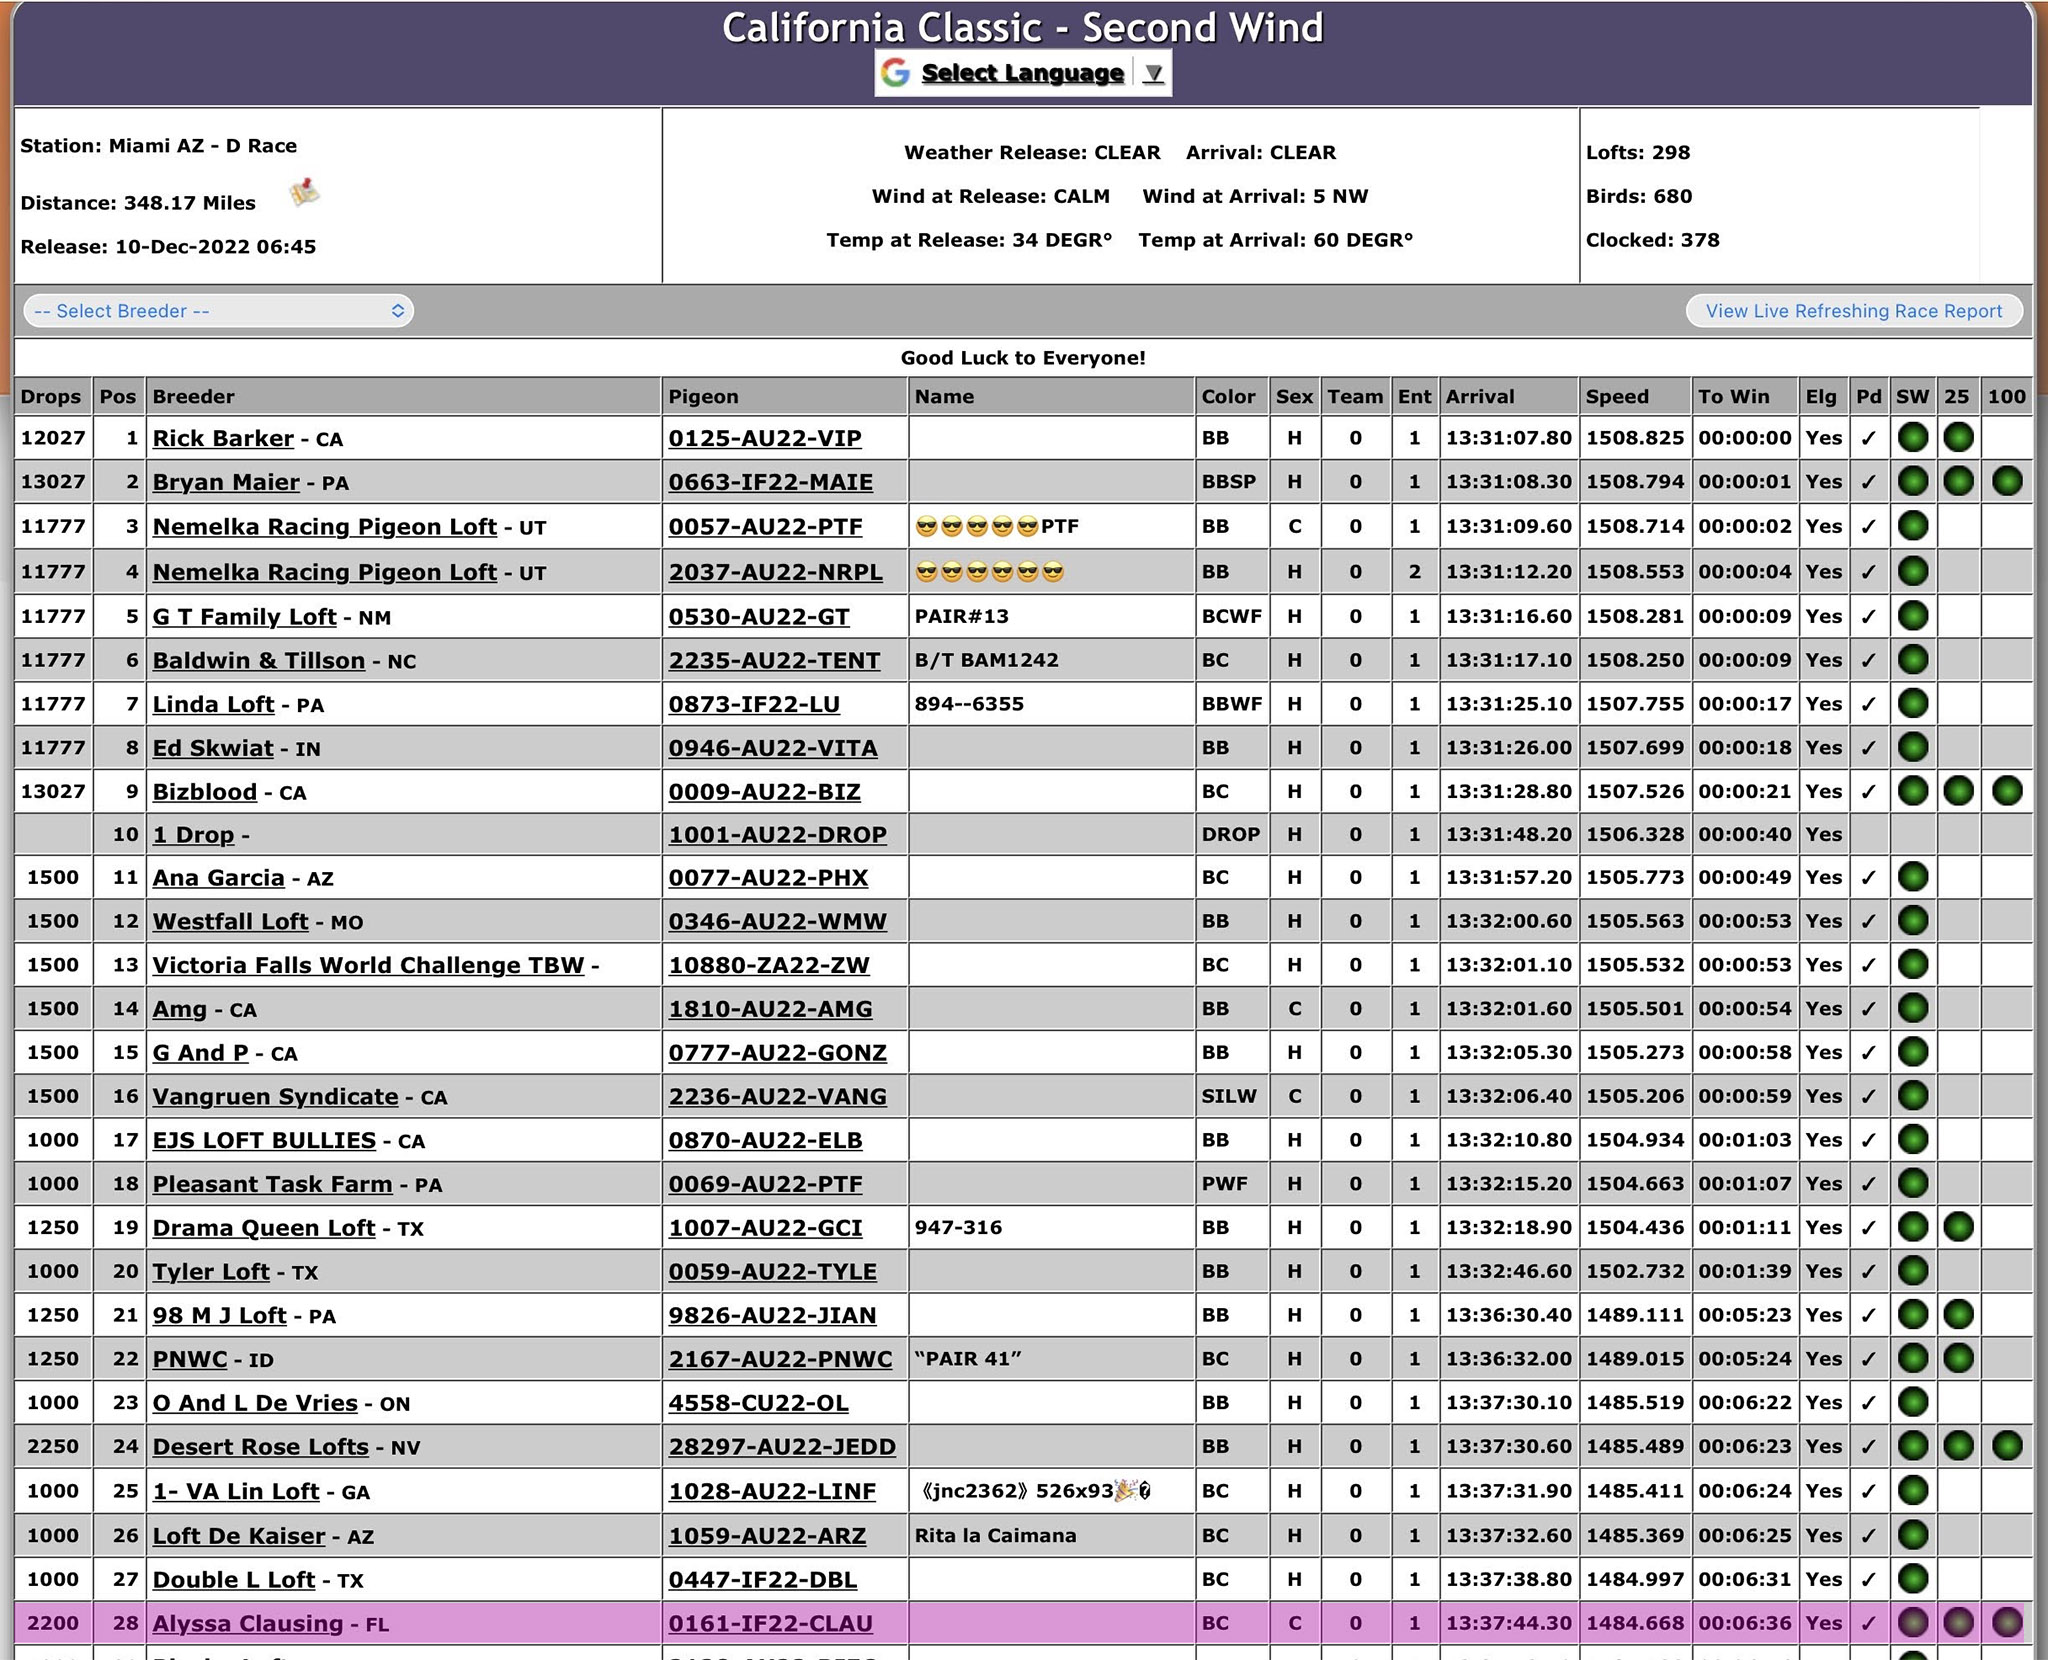Viewport: 2048px width, 1660px height.
Task: Click the Arrival column header
Action: 1479,397
